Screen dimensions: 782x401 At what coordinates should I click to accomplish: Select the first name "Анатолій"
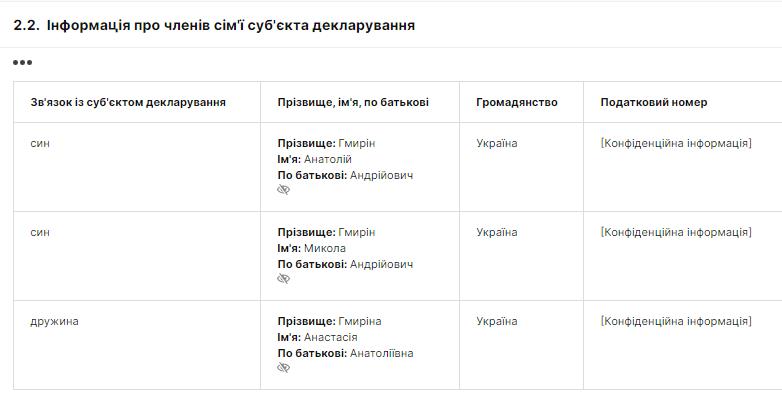[x=328, y=159]
